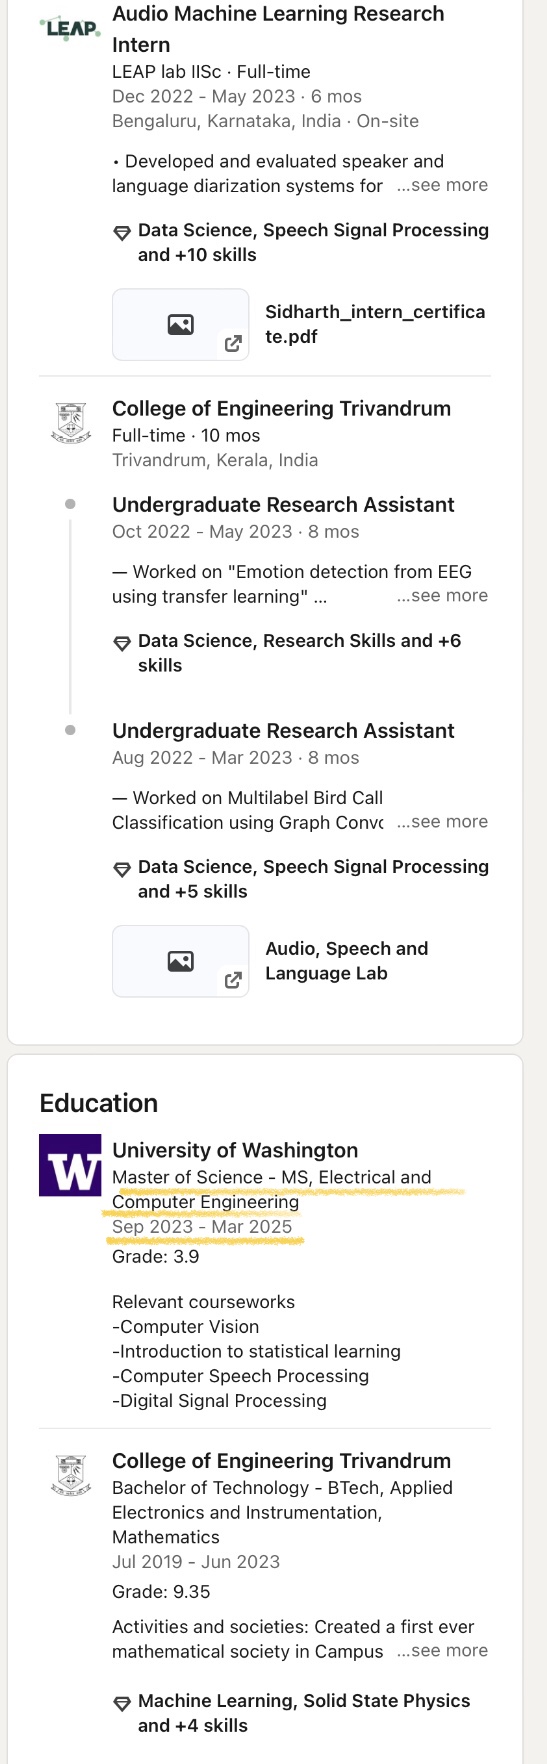The image size is (547, 1764).
Task: Open external link icon on Sidharth certificate thumbnail
Action: click(x=233, y=344)
